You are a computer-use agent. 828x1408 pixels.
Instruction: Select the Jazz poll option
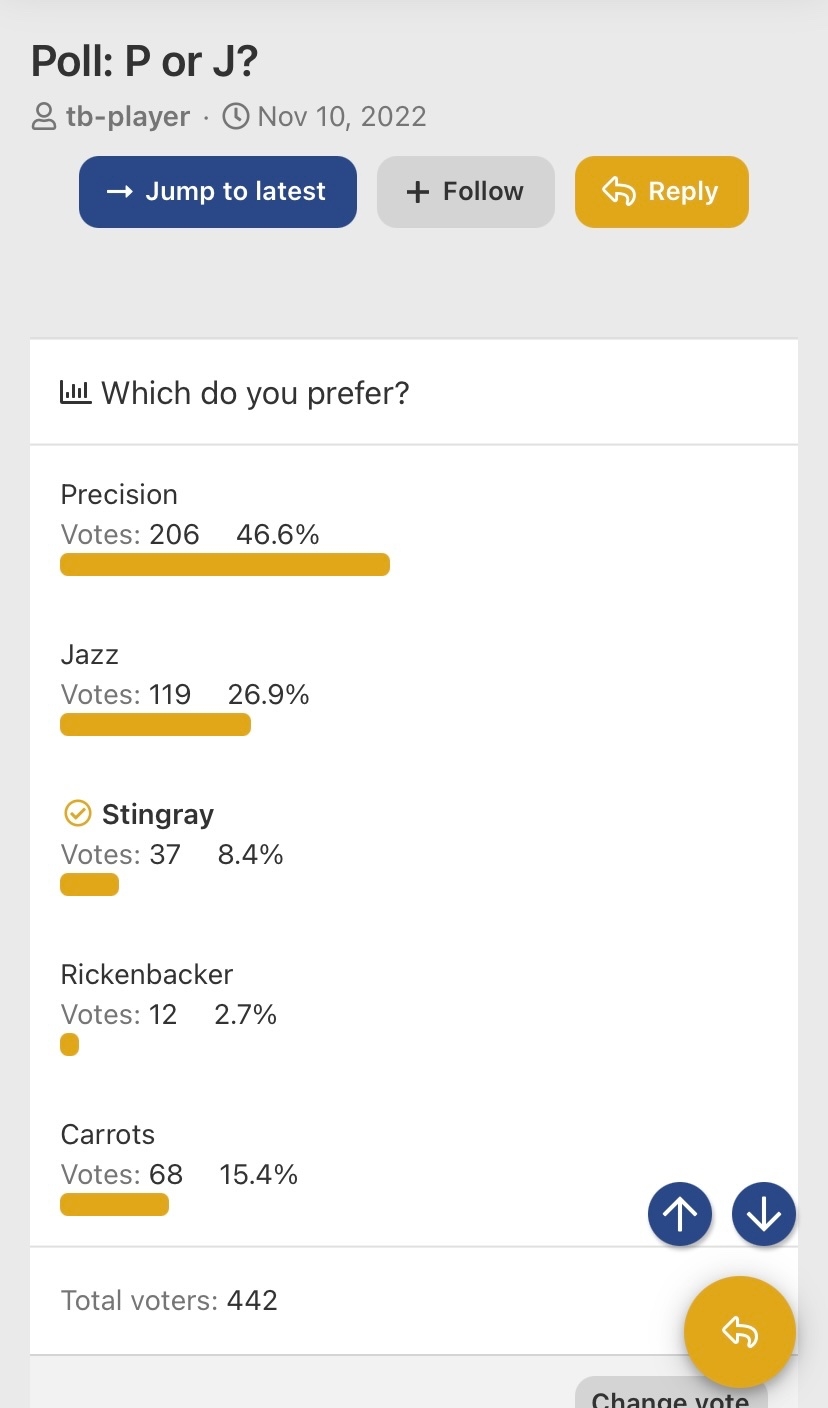[90, 654]
